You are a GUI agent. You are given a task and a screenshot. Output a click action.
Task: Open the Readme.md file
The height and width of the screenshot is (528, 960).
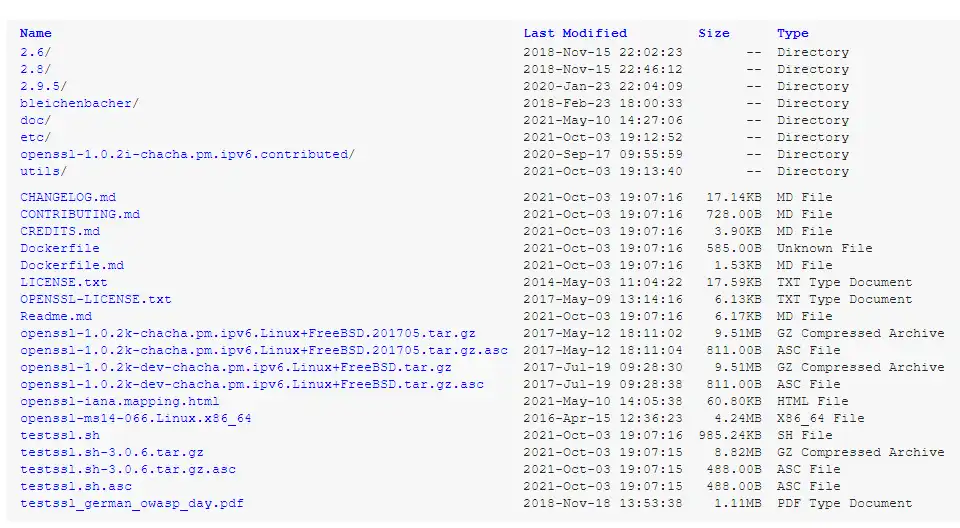[x=56, y=316]
